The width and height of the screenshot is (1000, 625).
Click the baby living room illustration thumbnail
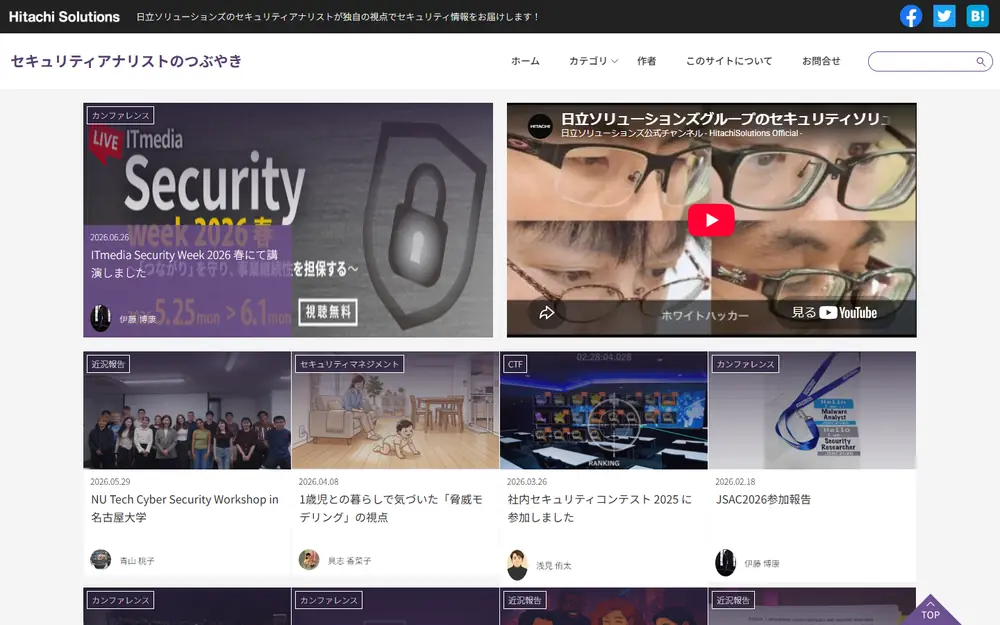pyautogui.click(x=395, y=410)
